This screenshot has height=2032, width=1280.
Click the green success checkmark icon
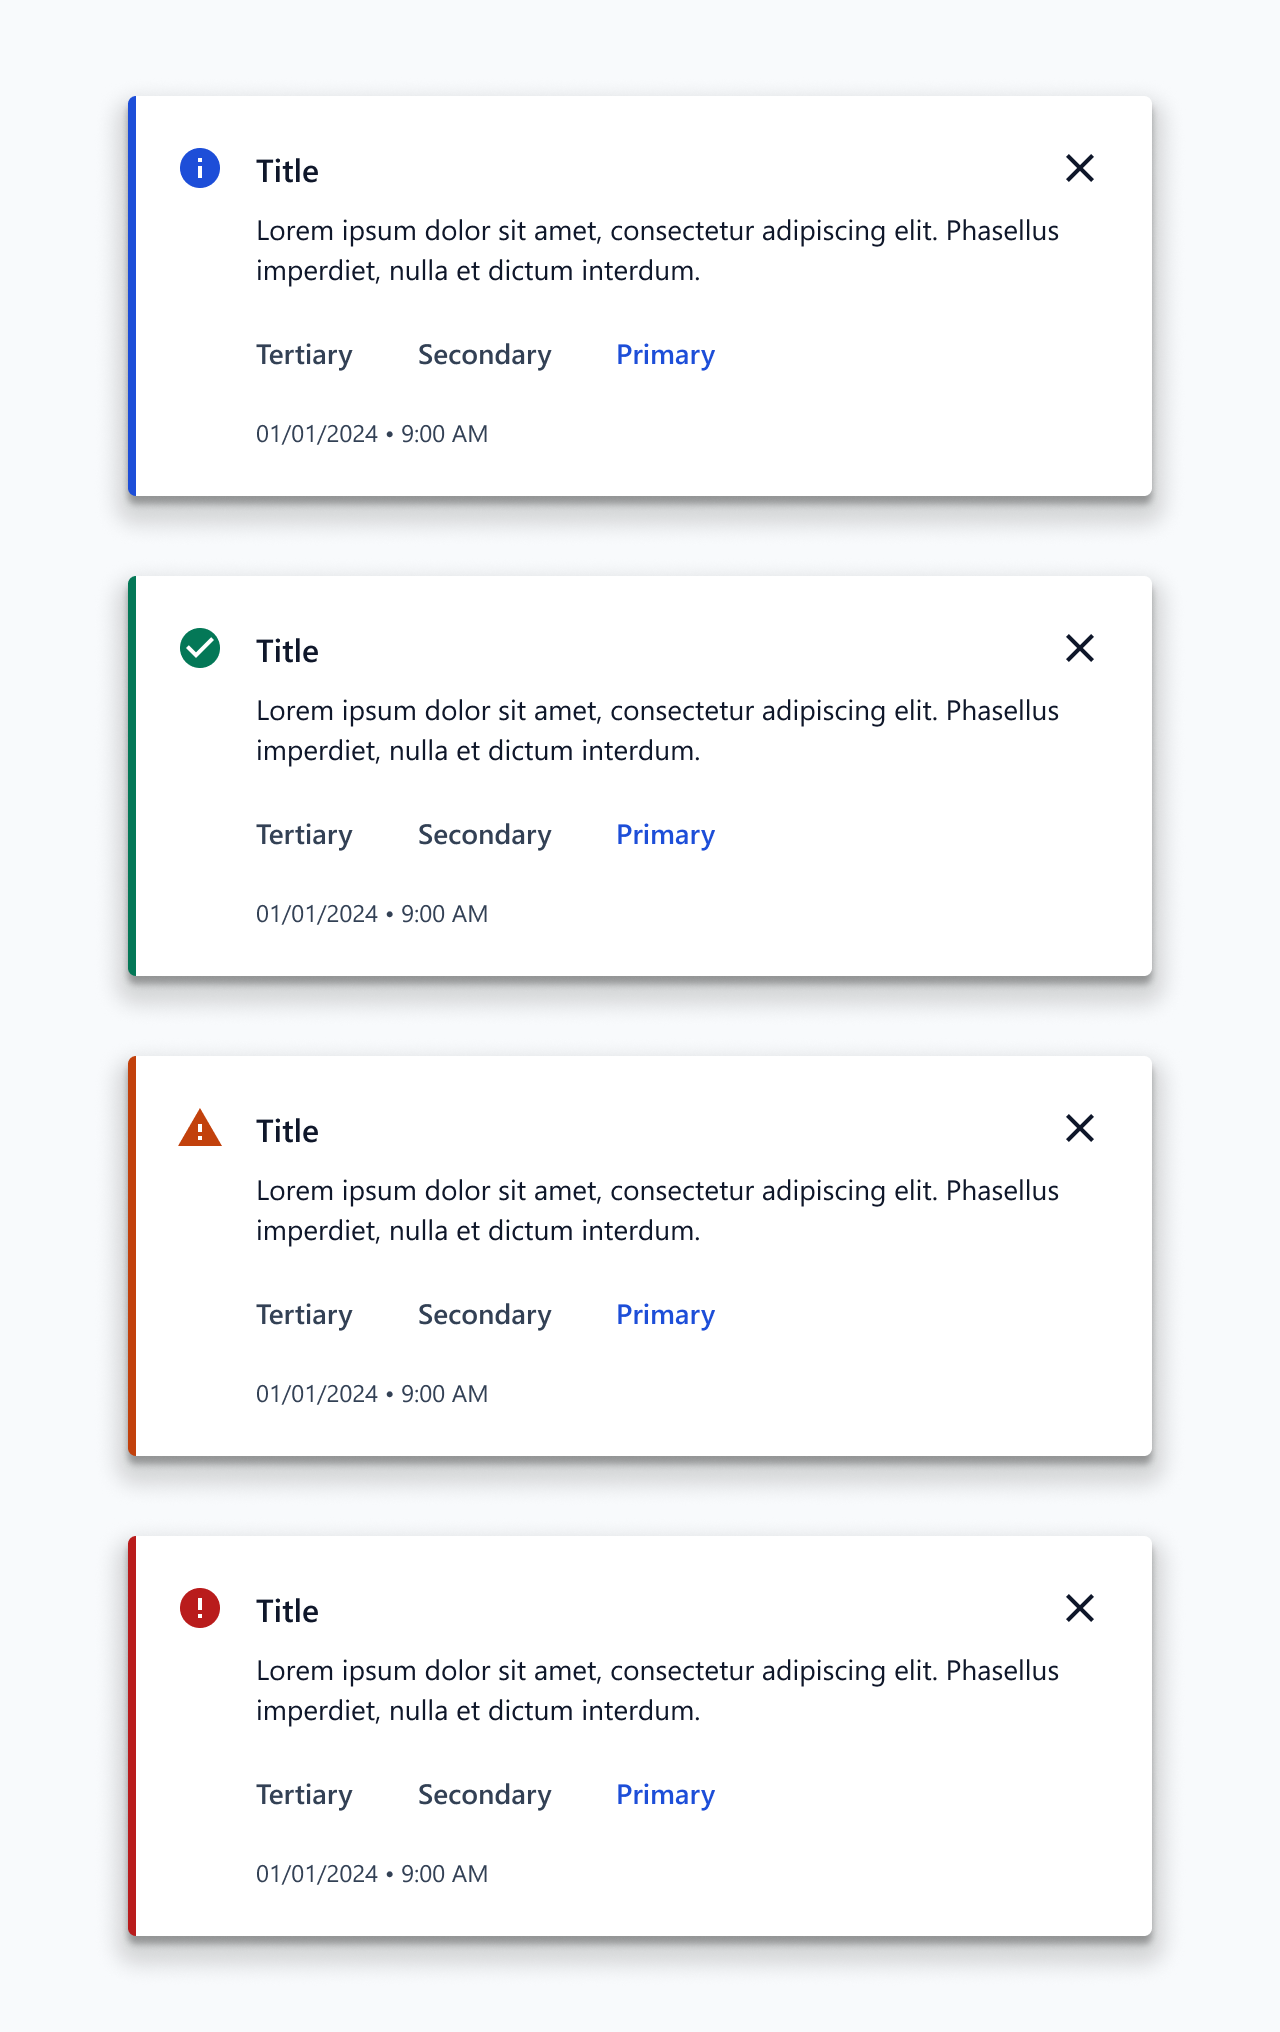tap(200, 648)
